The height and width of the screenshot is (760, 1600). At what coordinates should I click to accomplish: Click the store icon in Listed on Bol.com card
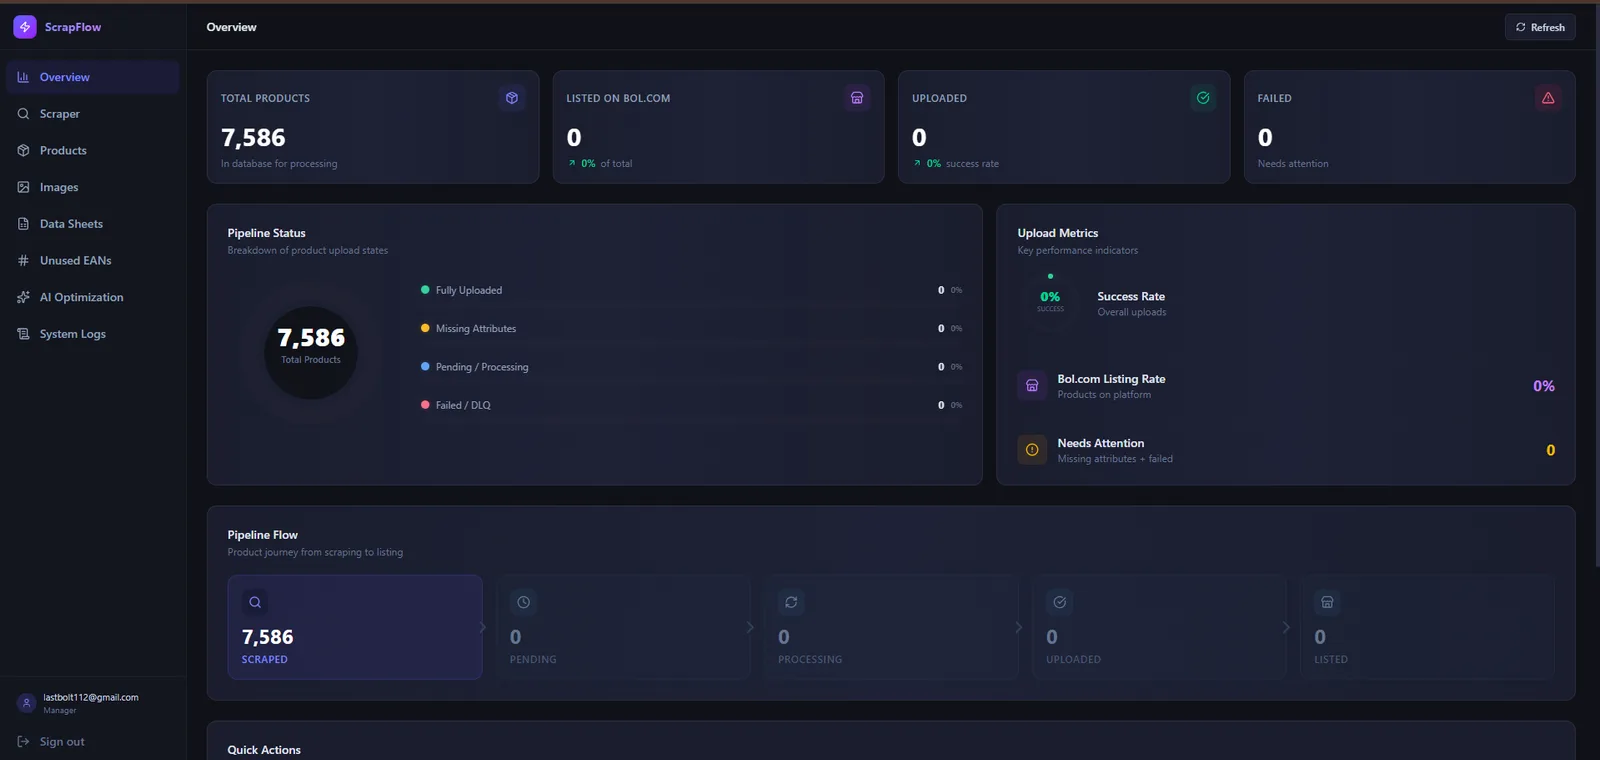pyautogui.click(x=857, y=98)
